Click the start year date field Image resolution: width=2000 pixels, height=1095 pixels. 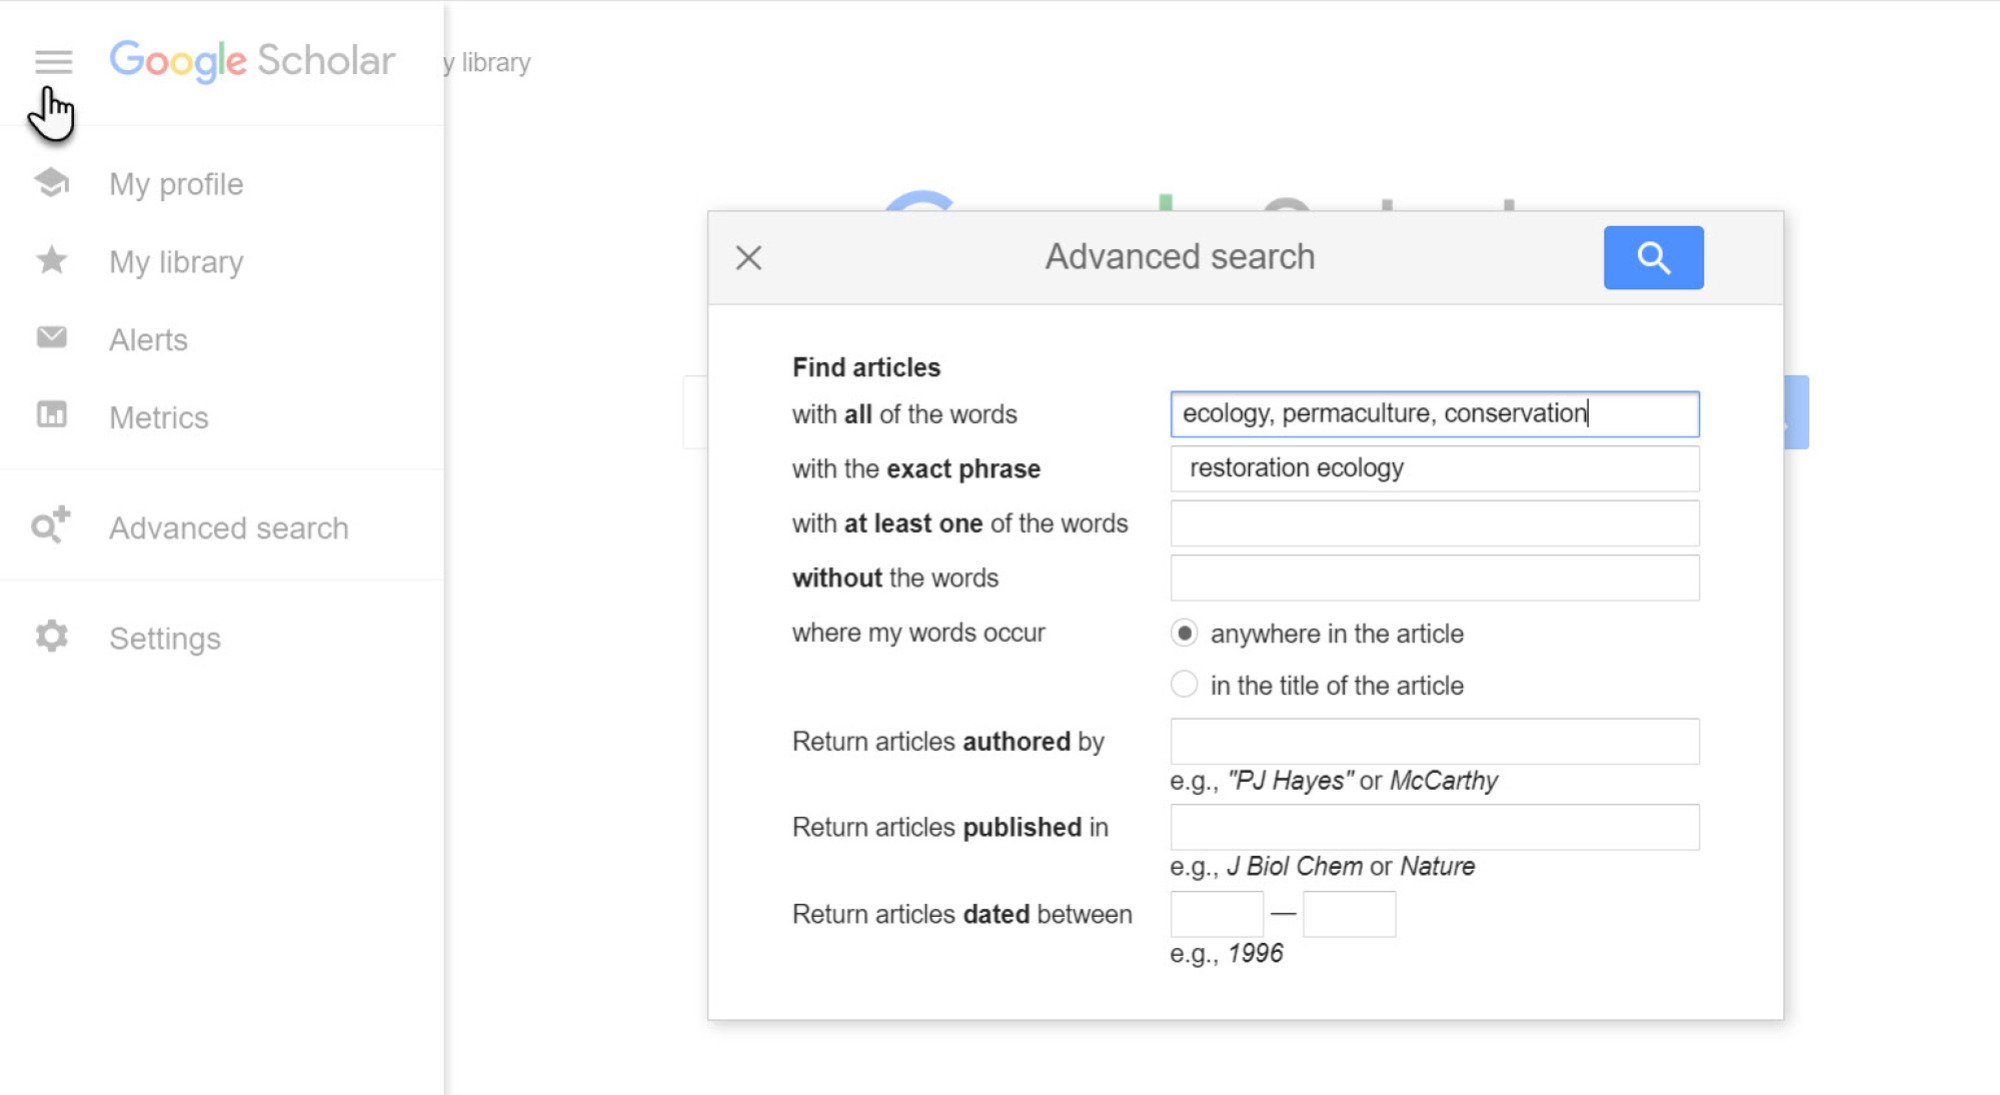1216,914
